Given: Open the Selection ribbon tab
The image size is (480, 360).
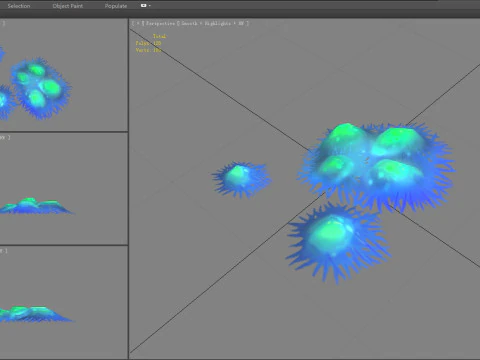Looking at the screenshot, I should click(x=19, y=6).
